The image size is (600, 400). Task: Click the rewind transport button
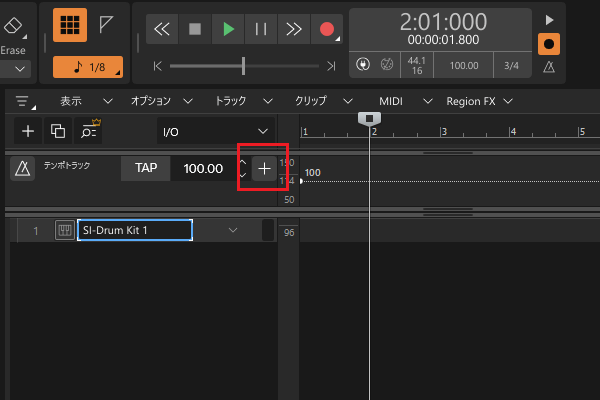click(162, 29)
